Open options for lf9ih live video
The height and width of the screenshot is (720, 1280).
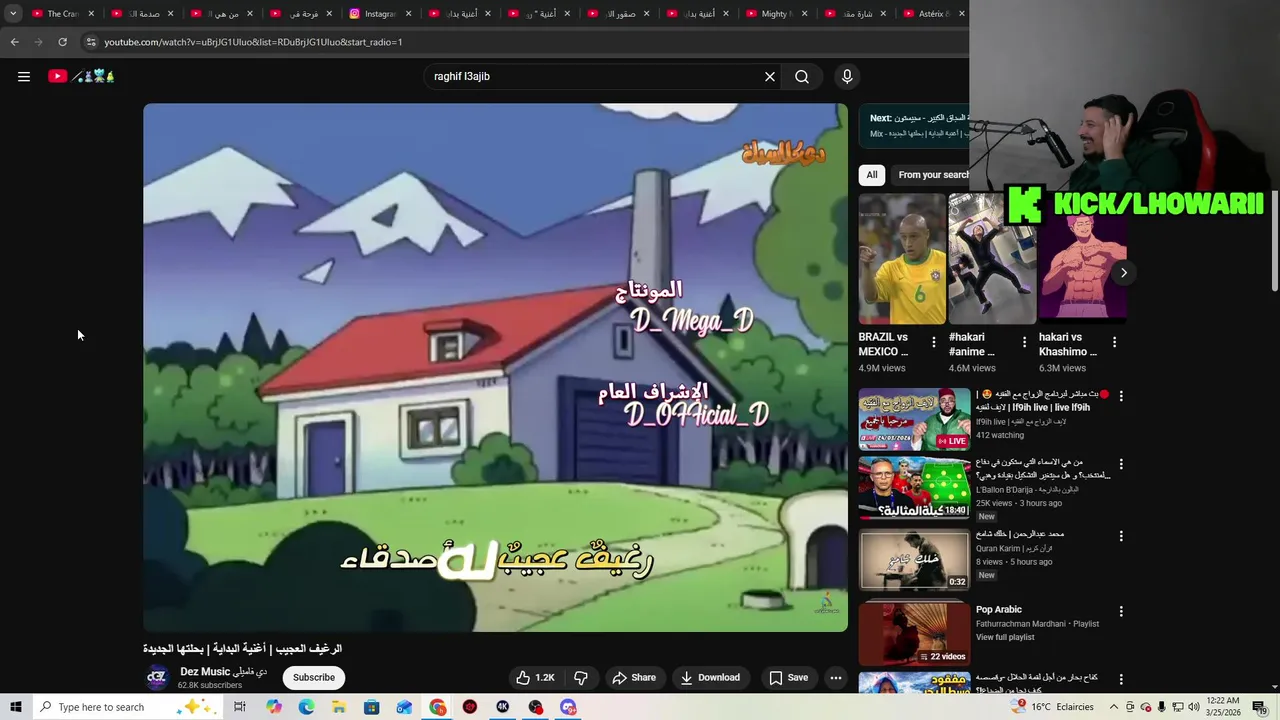pos(1121,396)
